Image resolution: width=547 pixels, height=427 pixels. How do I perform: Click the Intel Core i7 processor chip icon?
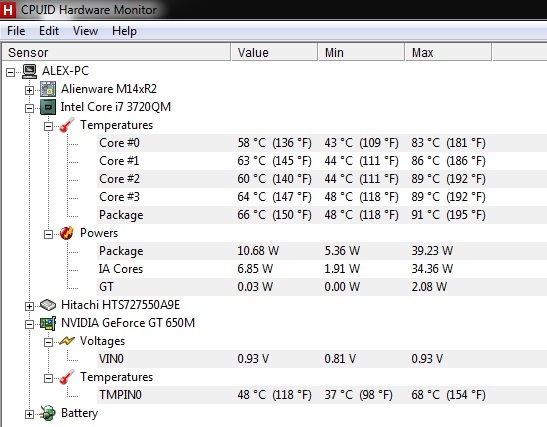point(48,107)
